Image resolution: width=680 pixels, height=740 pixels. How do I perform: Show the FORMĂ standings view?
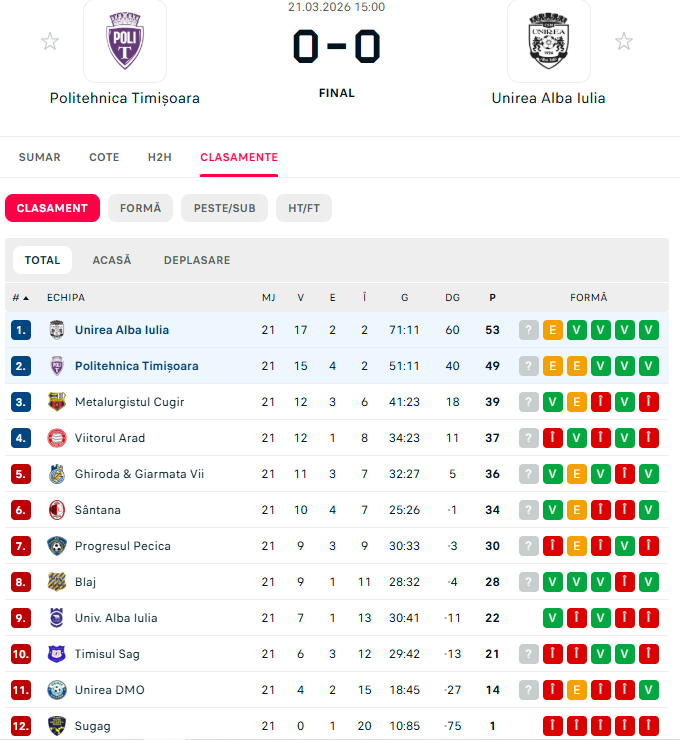click(140, 208)
